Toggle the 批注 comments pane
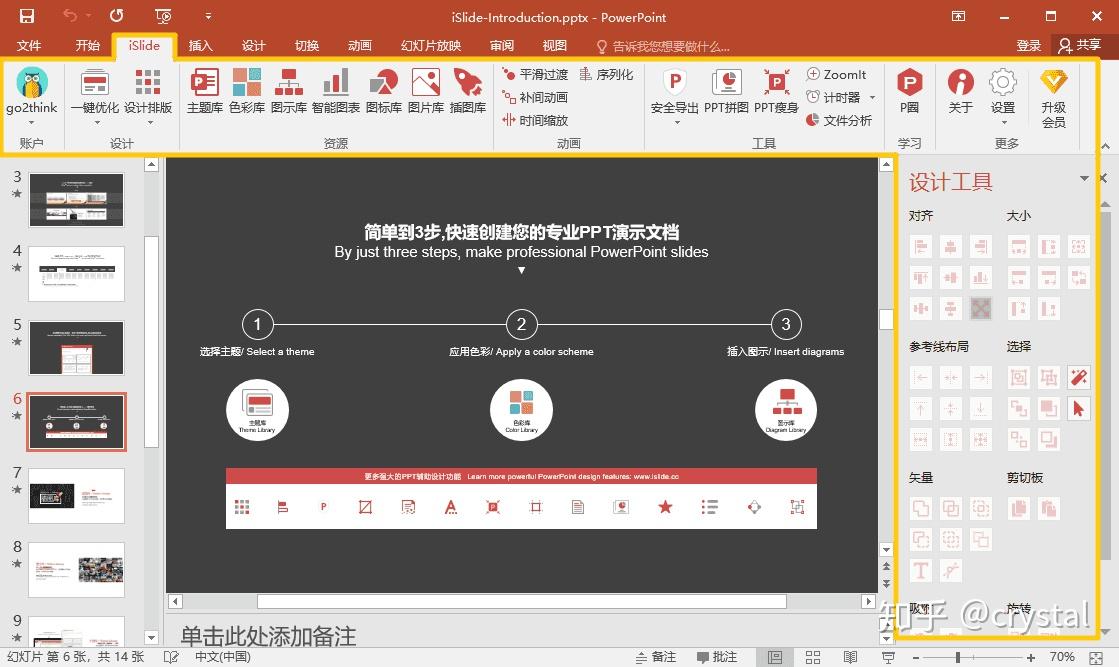 tap(718, 657)
